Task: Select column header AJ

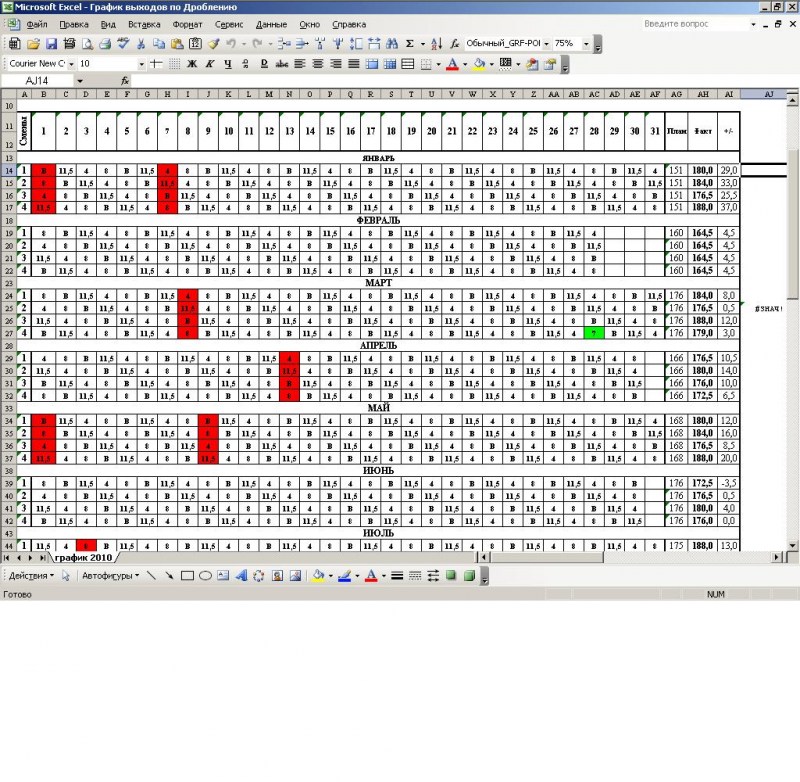Action: (x=768, y=94)
